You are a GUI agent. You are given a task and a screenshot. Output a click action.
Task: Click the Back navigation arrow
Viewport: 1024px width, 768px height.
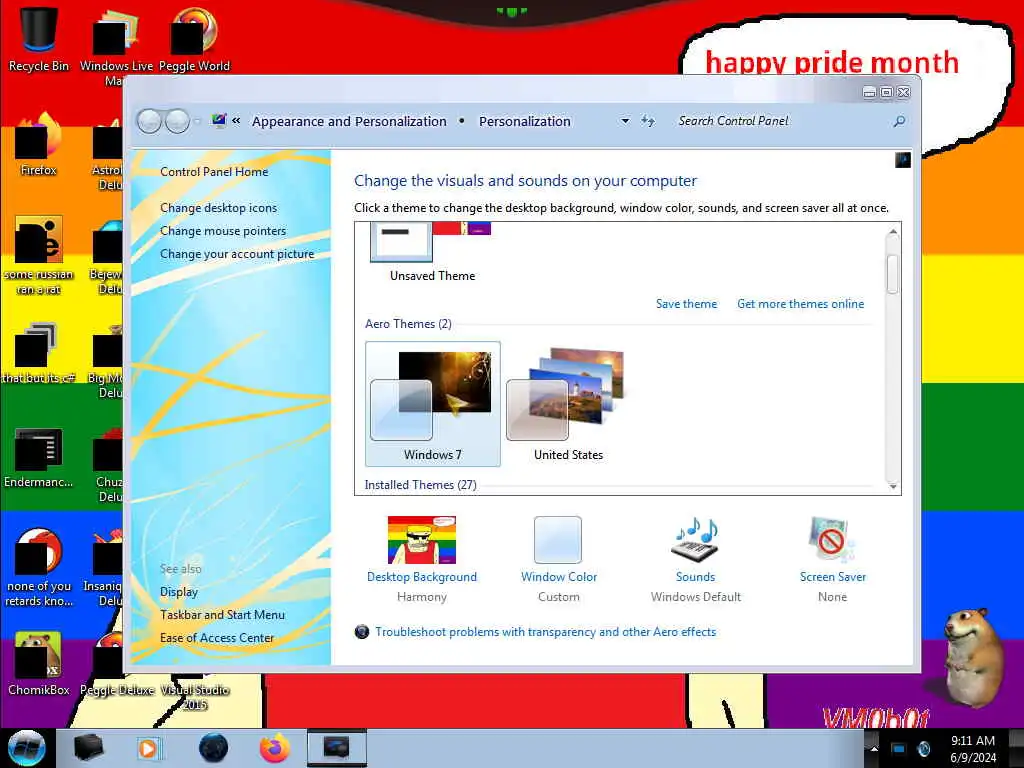(149, 121)
